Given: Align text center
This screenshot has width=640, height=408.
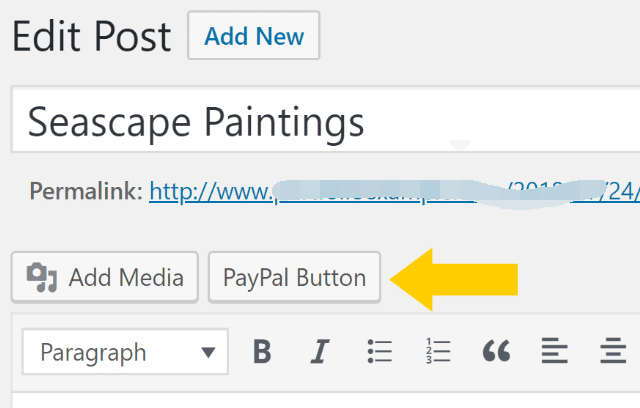Looking at the screenshot, I should tap(613, 351).
